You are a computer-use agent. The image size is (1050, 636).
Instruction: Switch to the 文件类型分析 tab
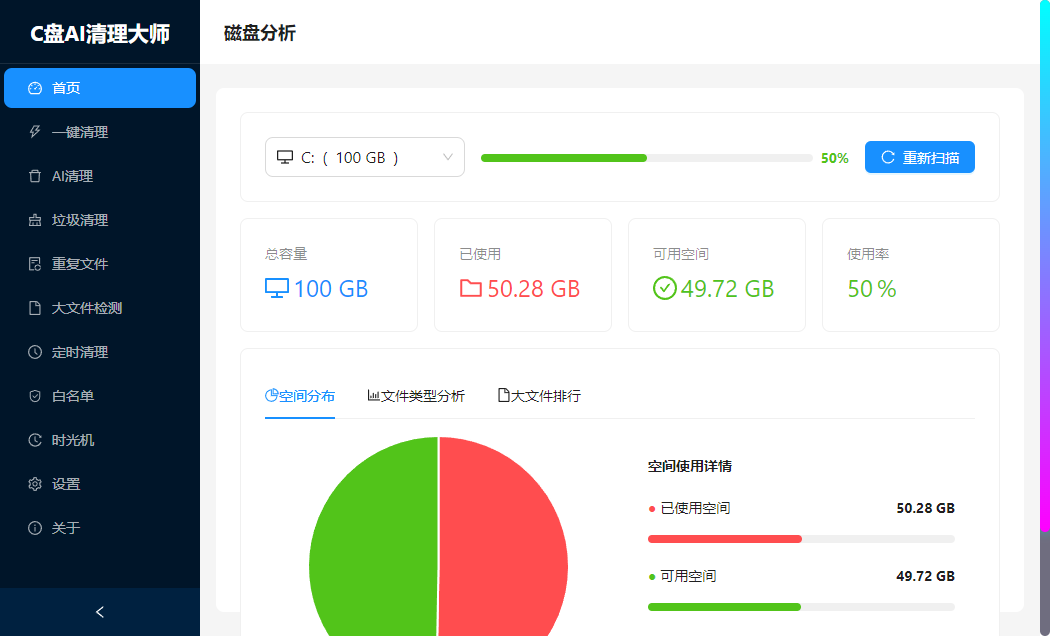(416, 396)
